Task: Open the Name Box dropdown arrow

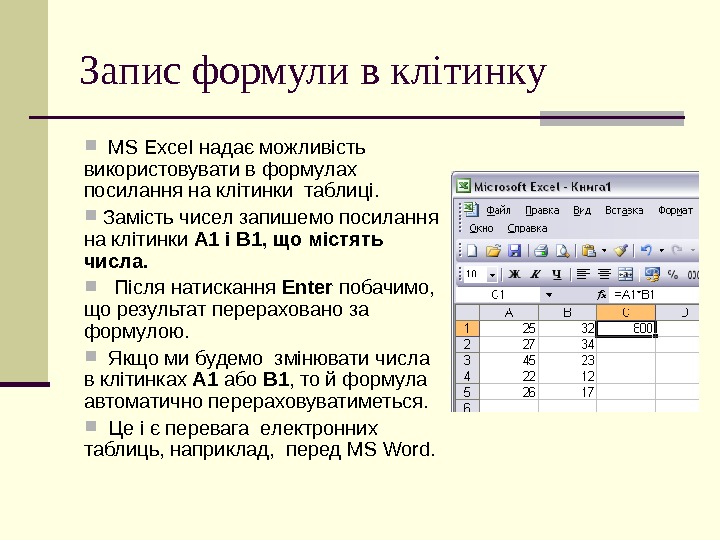Action: point(549,295)
